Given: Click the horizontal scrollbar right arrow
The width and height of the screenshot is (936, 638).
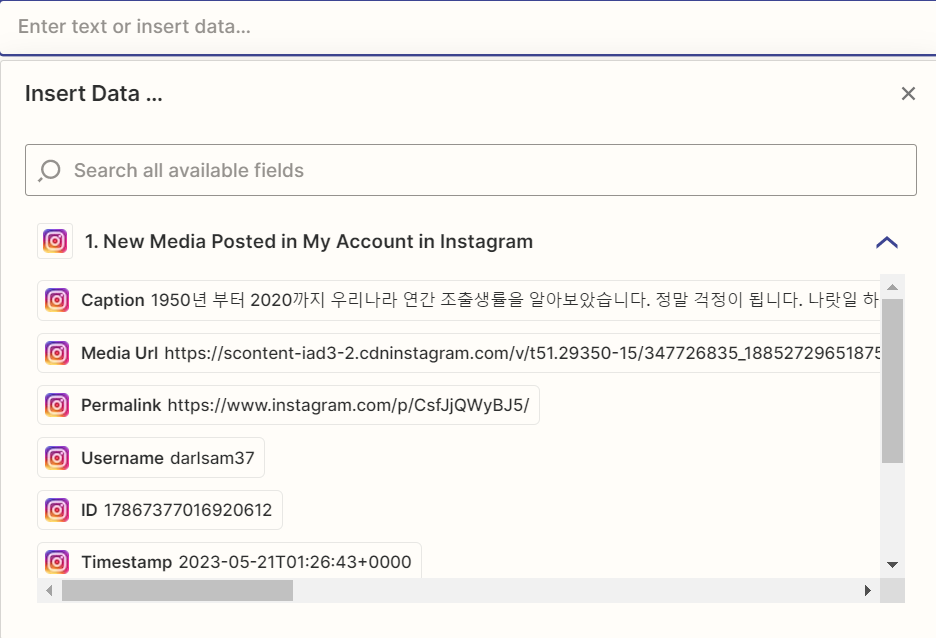Looking at the screenshot, I should tap(868, 590).
